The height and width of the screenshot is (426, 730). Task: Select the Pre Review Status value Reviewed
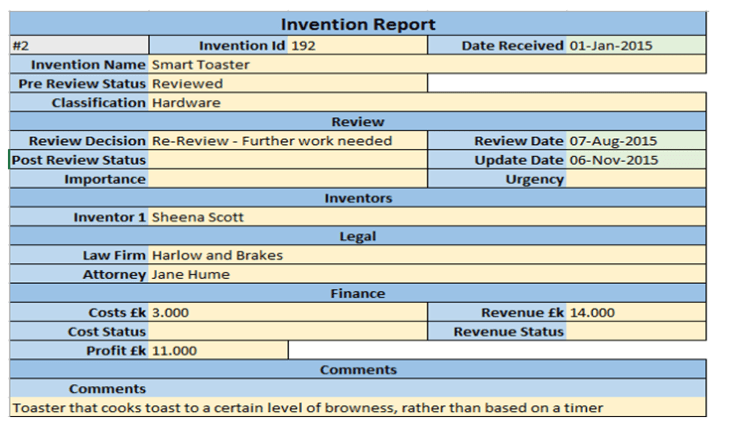tap(287, 84)
